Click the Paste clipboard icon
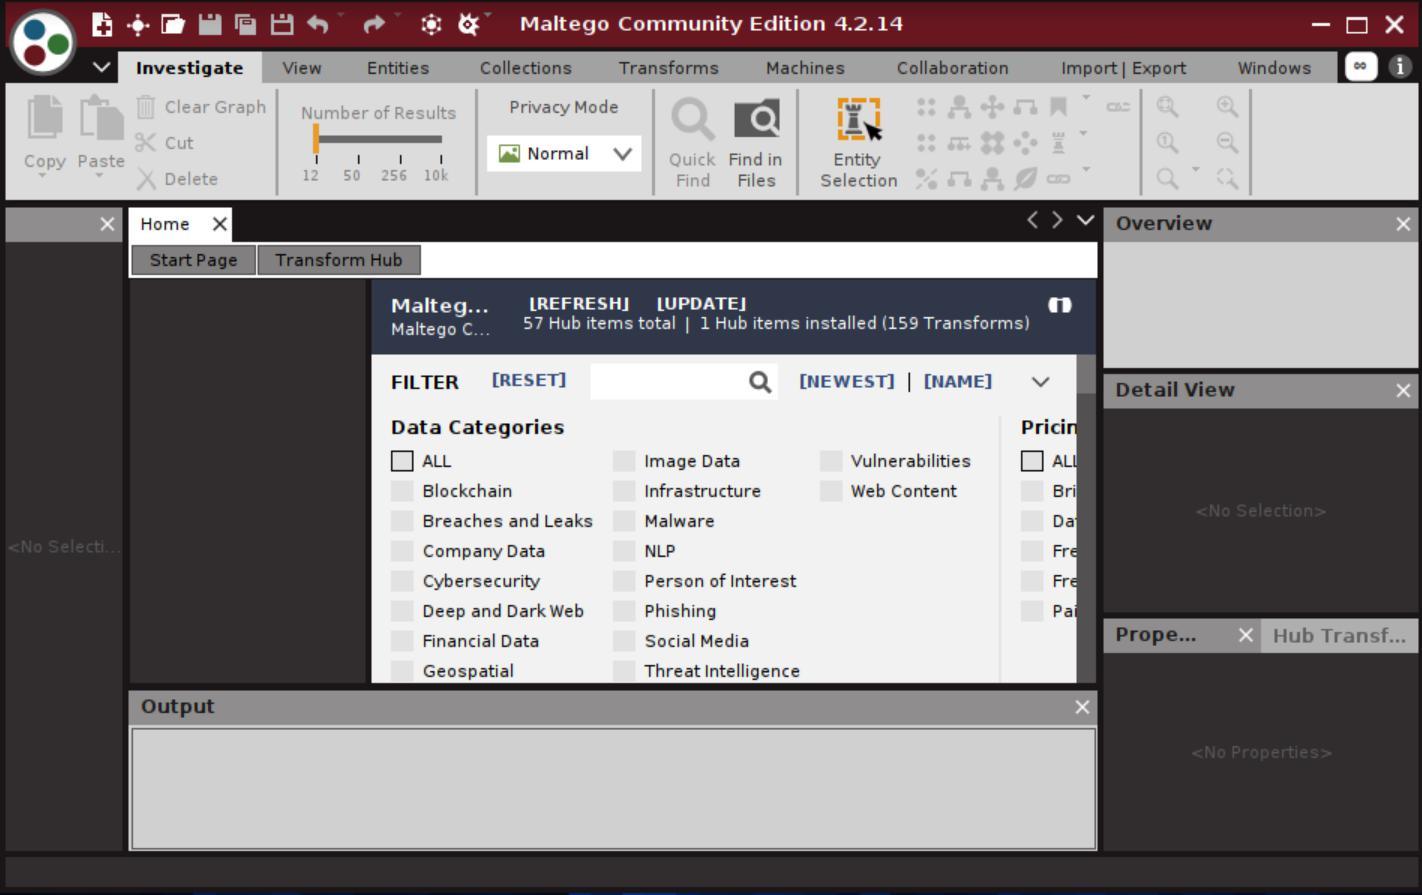The width and height of the screenshot is (1422, 895). tap(101, 117)
